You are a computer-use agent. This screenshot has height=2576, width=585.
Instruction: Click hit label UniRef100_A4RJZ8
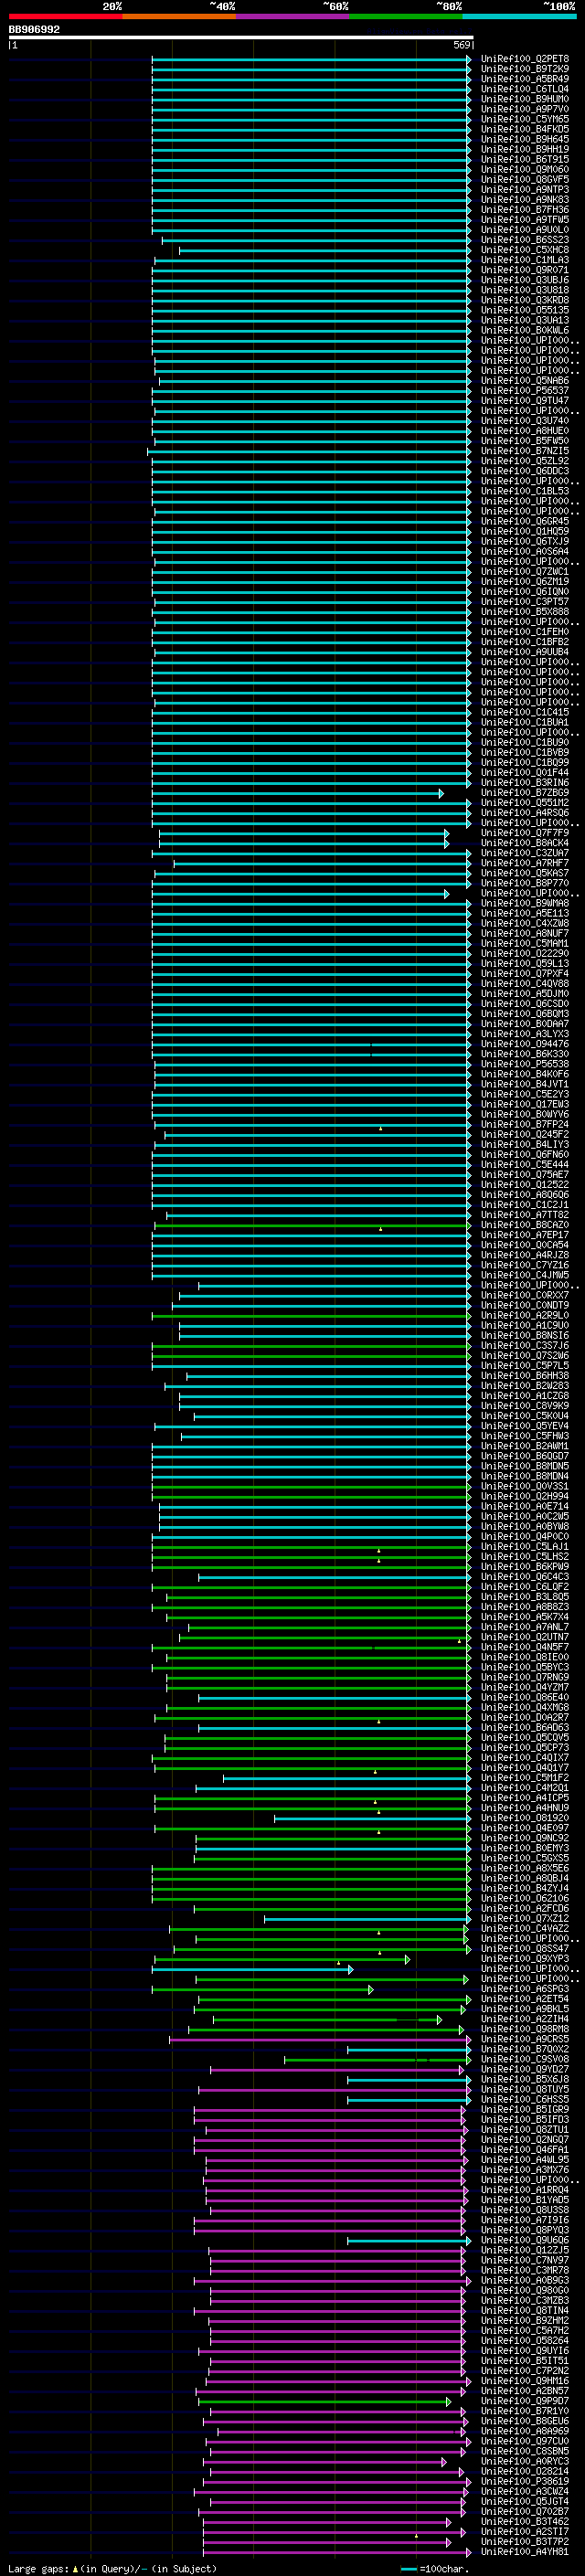click(524, 1255)
